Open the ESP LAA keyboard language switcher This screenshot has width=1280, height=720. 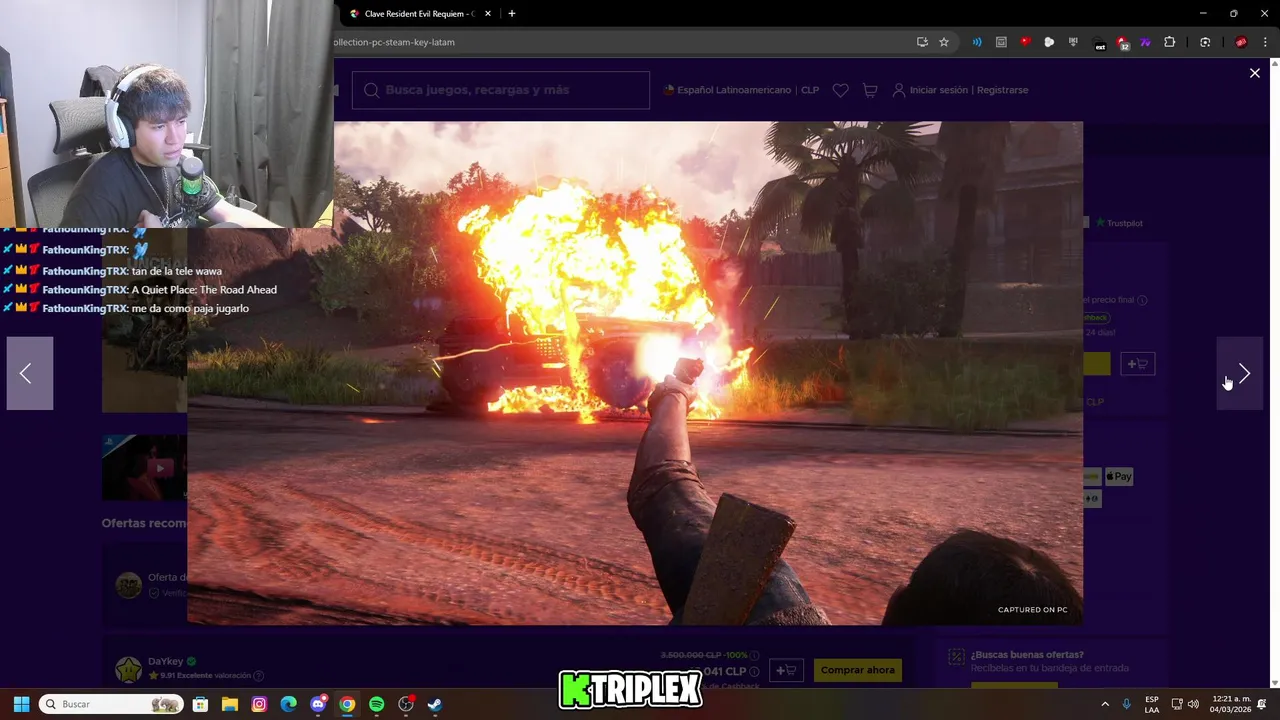[1152, 704]
